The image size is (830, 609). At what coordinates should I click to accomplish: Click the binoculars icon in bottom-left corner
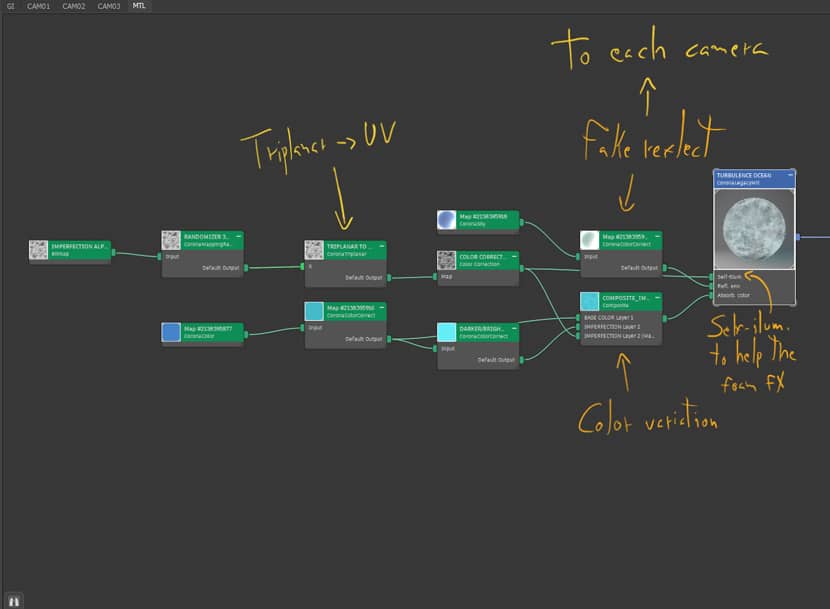(14, 600)
